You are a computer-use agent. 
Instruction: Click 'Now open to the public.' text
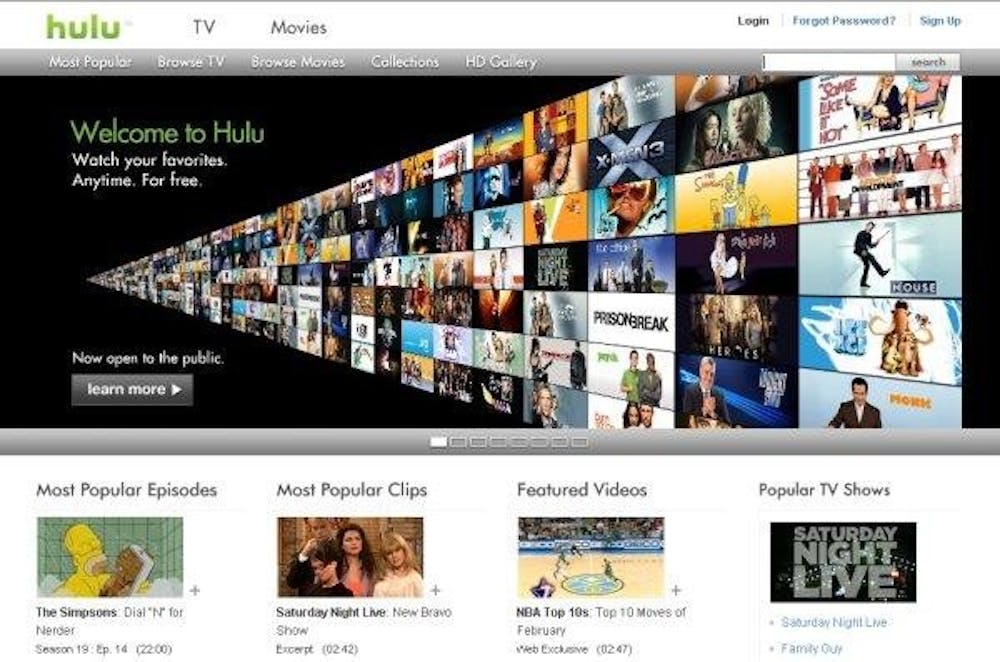(148, 358)
